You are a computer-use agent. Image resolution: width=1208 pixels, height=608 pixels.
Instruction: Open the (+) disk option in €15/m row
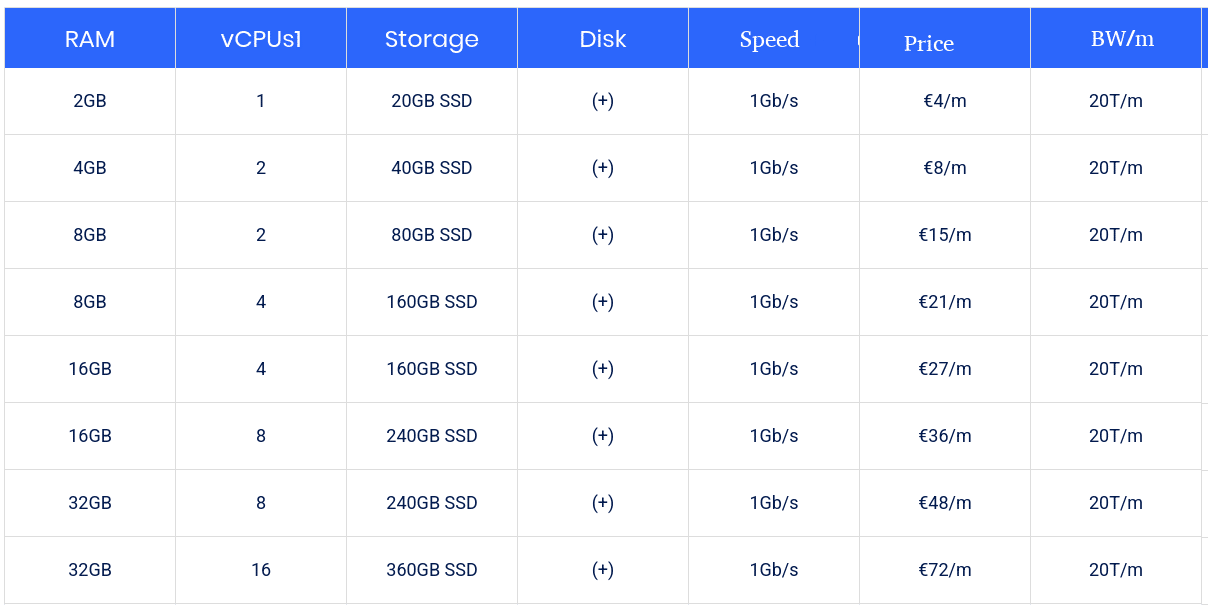point(602,235)
